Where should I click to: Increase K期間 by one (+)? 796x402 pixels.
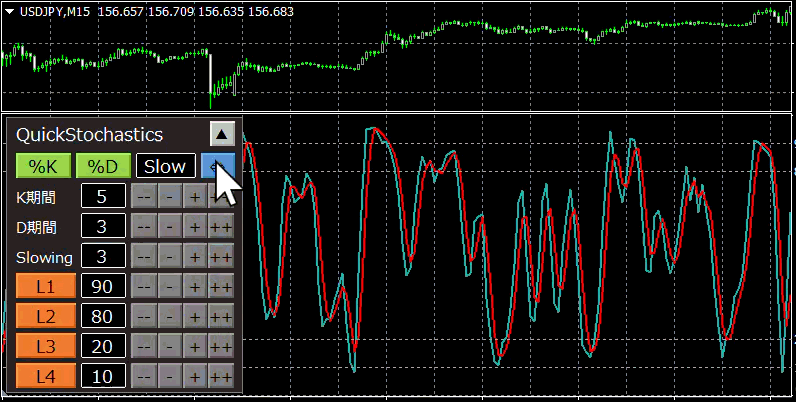[x=195, y=196]
